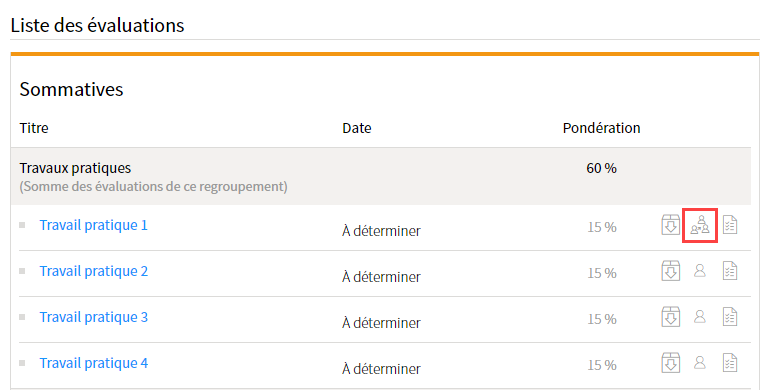Open the checklist document icon for Travail pratique 4
768x390 pixels.
[x=730, y=363]
